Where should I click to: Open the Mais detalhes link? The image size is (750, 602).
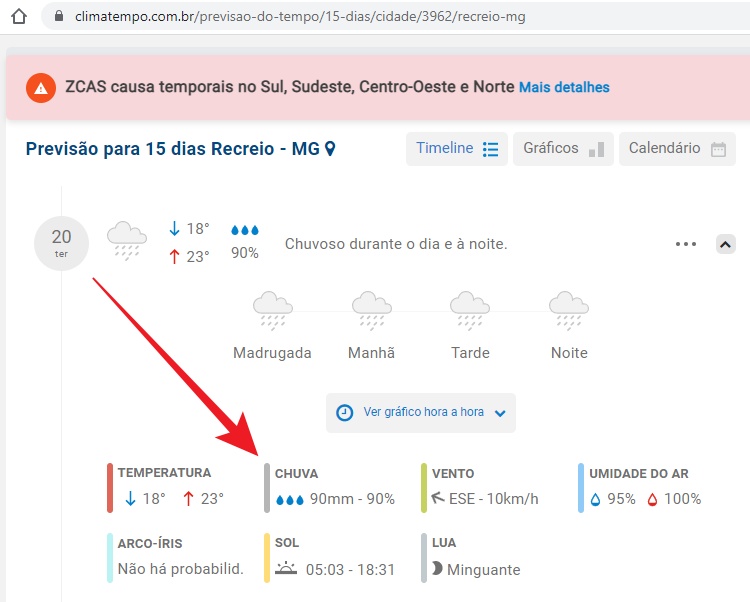pyautogui.click(x=564, y=87)
